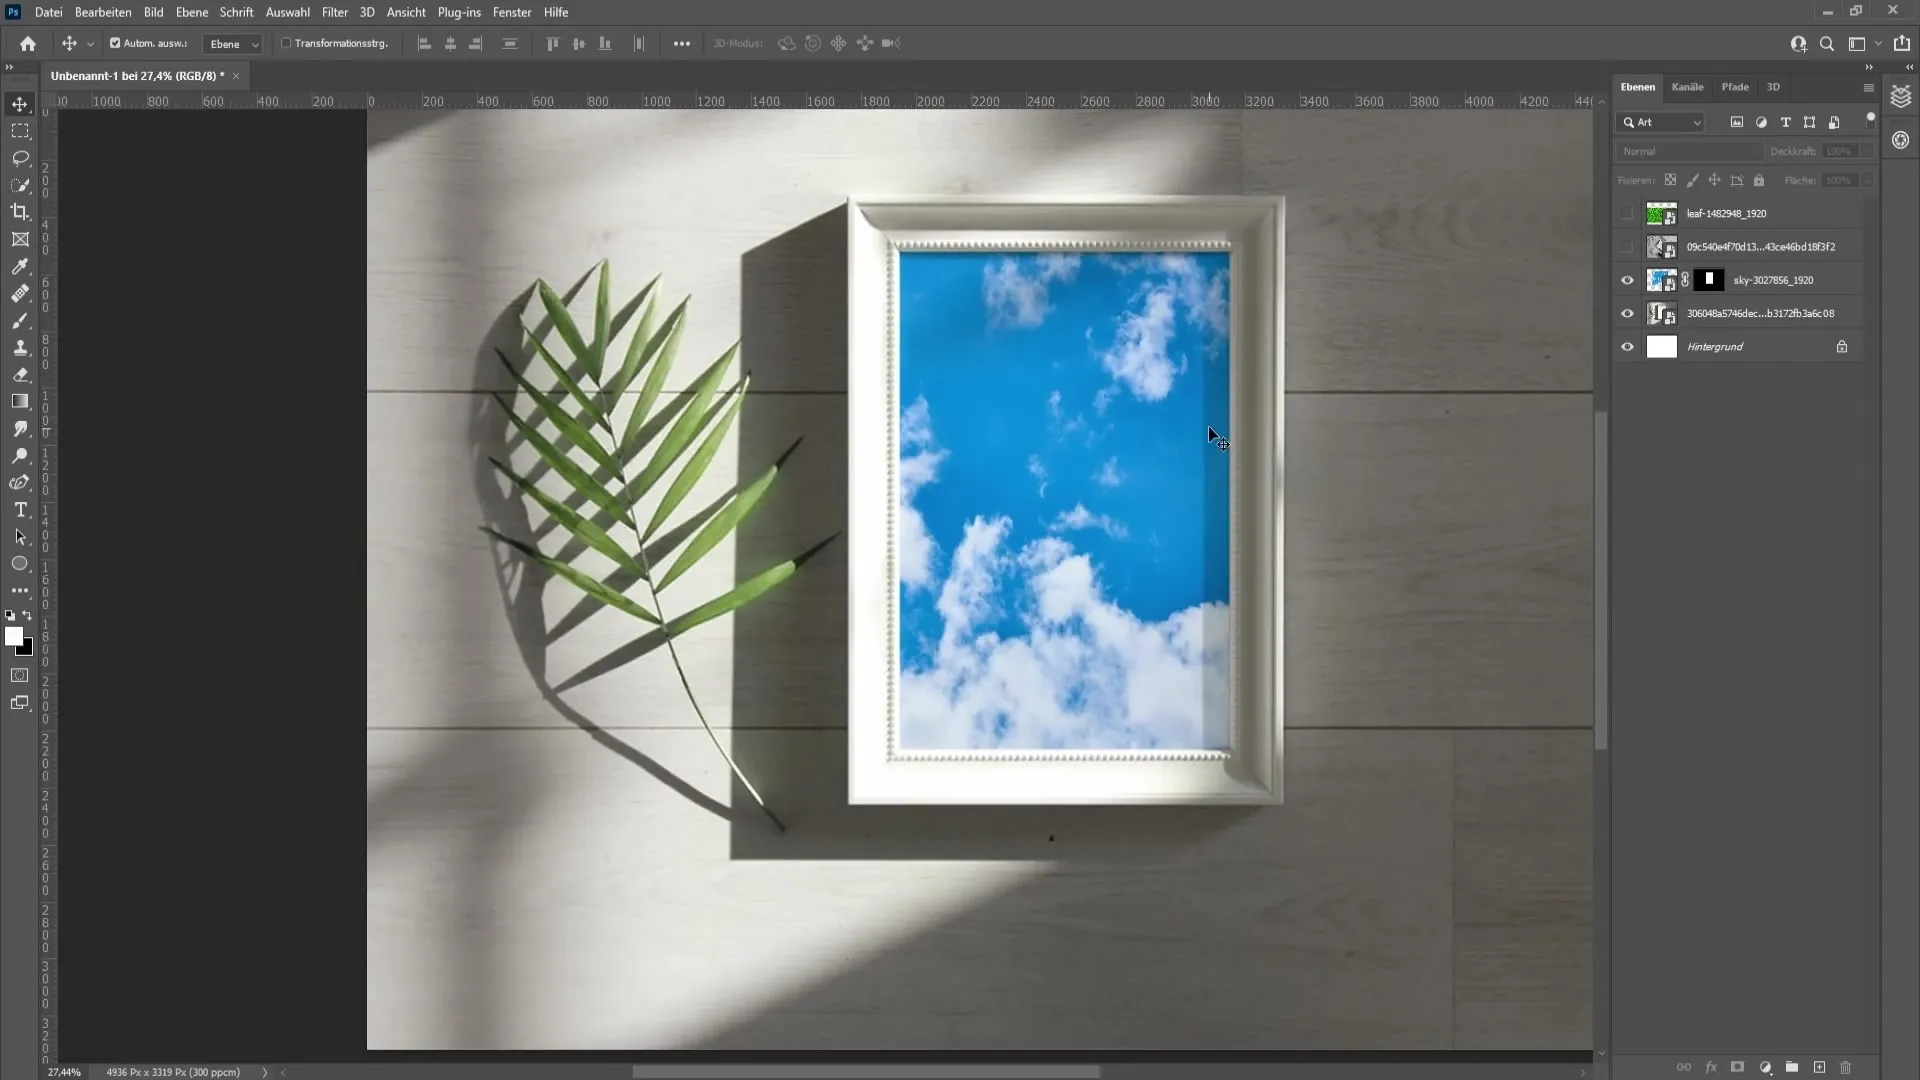Create a new layer group
Viewport: 1920px width, 1080px height.
click(x=1792, y=1067)
